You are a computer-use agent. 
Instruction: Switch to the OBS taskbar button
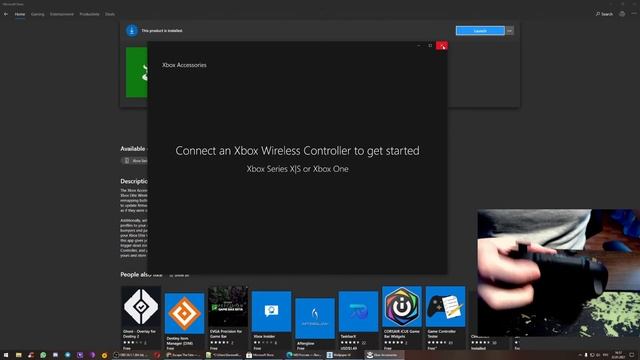tap(130, 355)
